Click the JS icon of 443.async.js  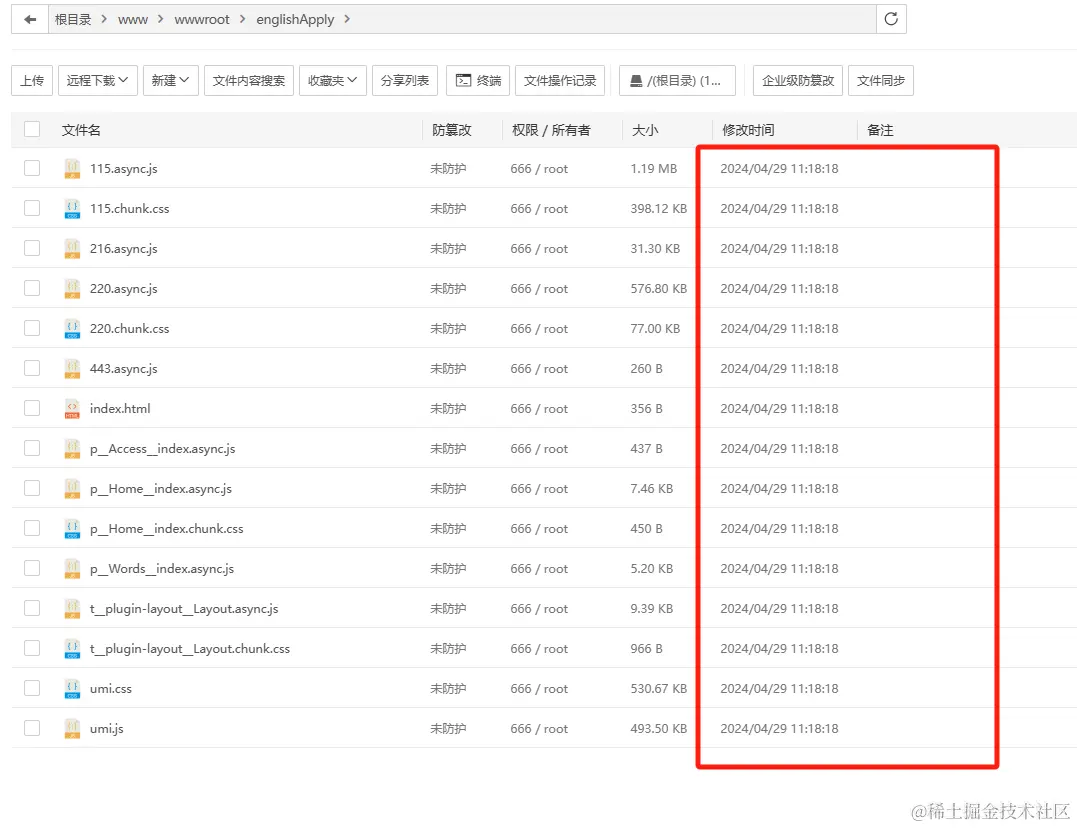coord(72,368)
